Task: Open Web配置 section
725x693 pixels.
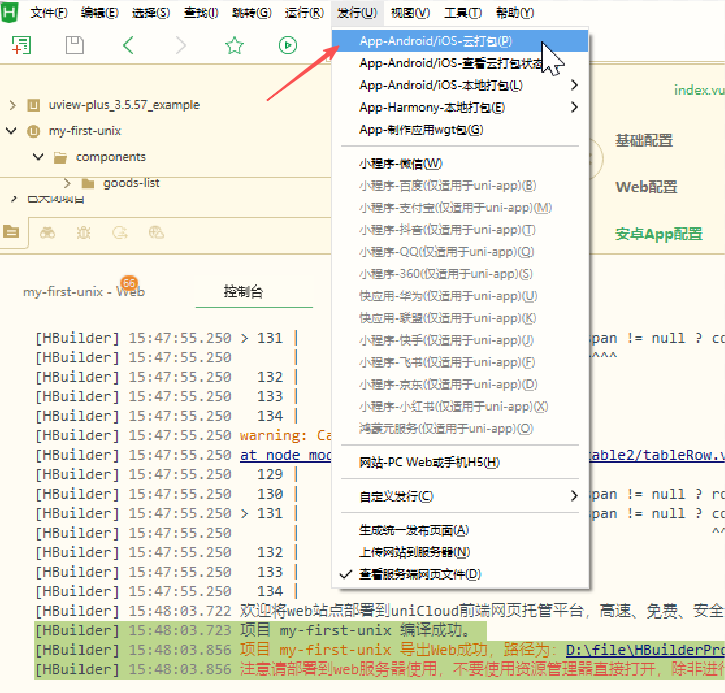Action: click(646, 187)
